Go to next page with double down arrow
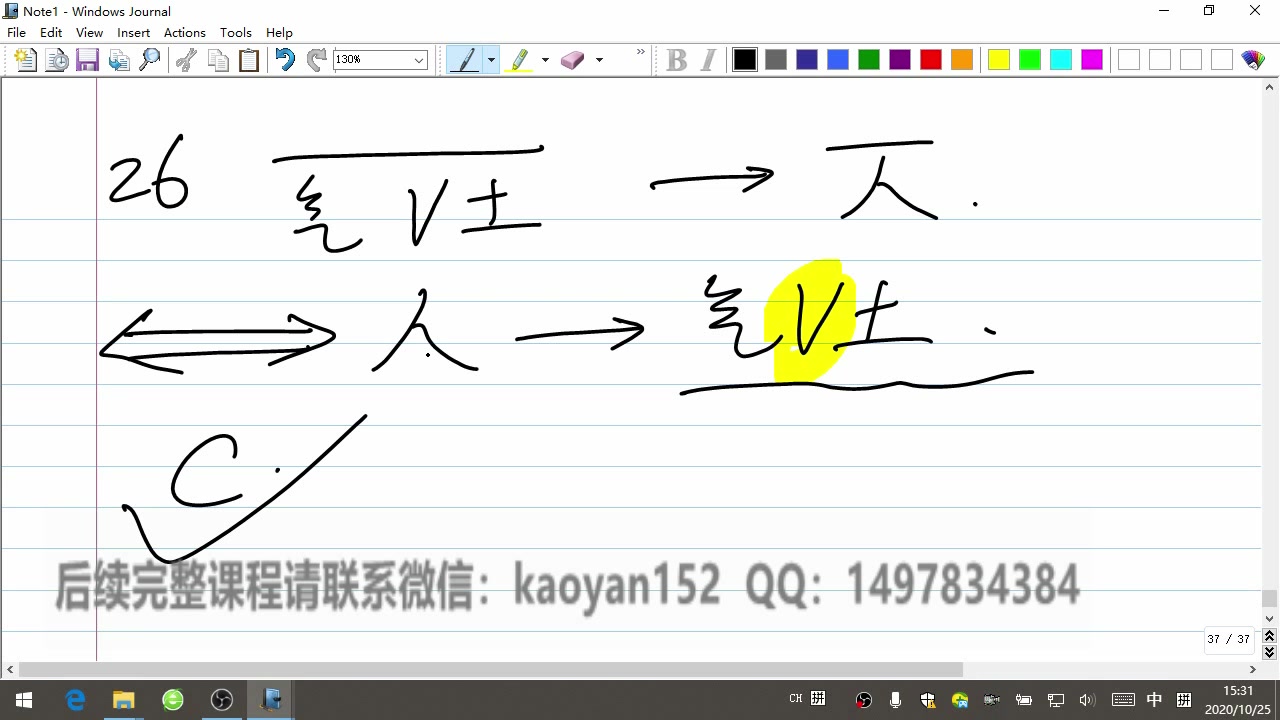Image resolution: width=1280 pixels, height=720 pixels. click(x=1270, y=652)
